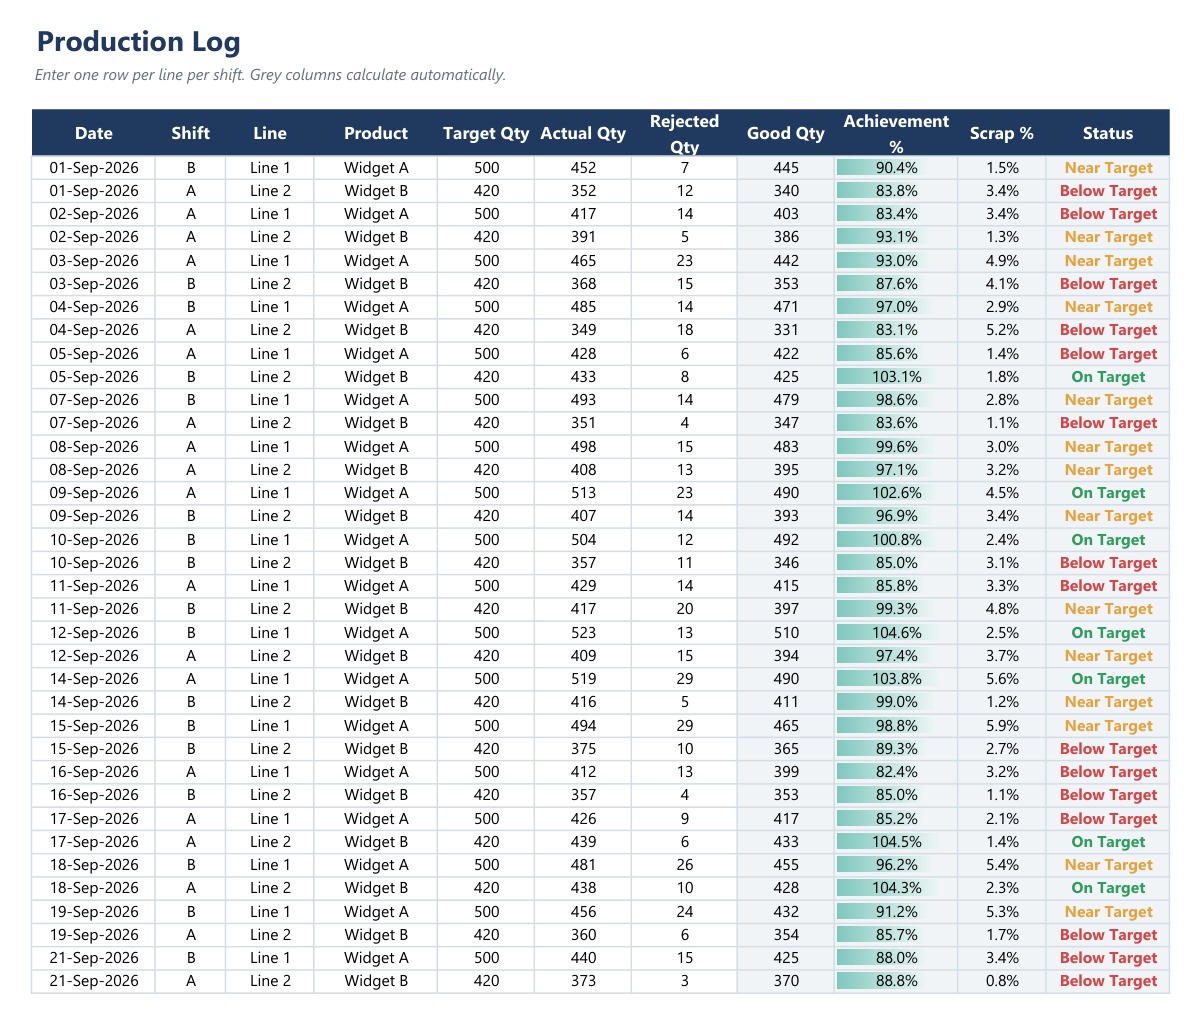Select Actual Qty 523 on 12-Sep Line 1
Image resolution: width=1201 pixels, height=1024 pixels.
(583, 633)
